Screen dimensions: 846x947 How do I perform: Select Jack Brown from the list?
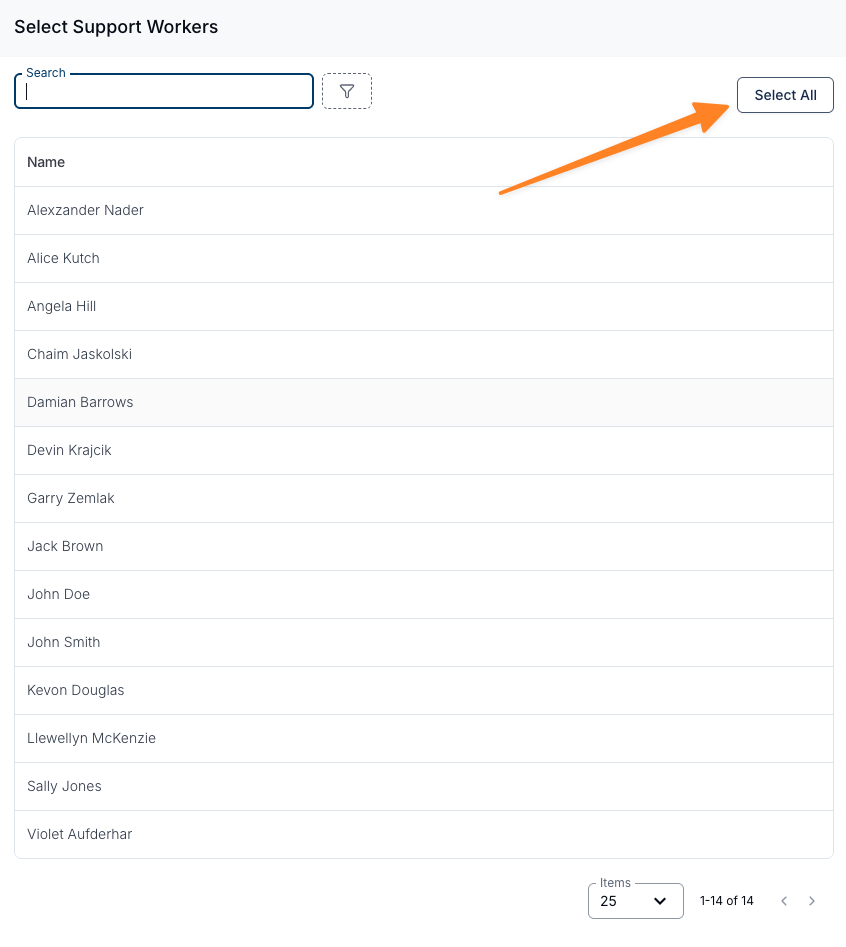tap(424, 547)
